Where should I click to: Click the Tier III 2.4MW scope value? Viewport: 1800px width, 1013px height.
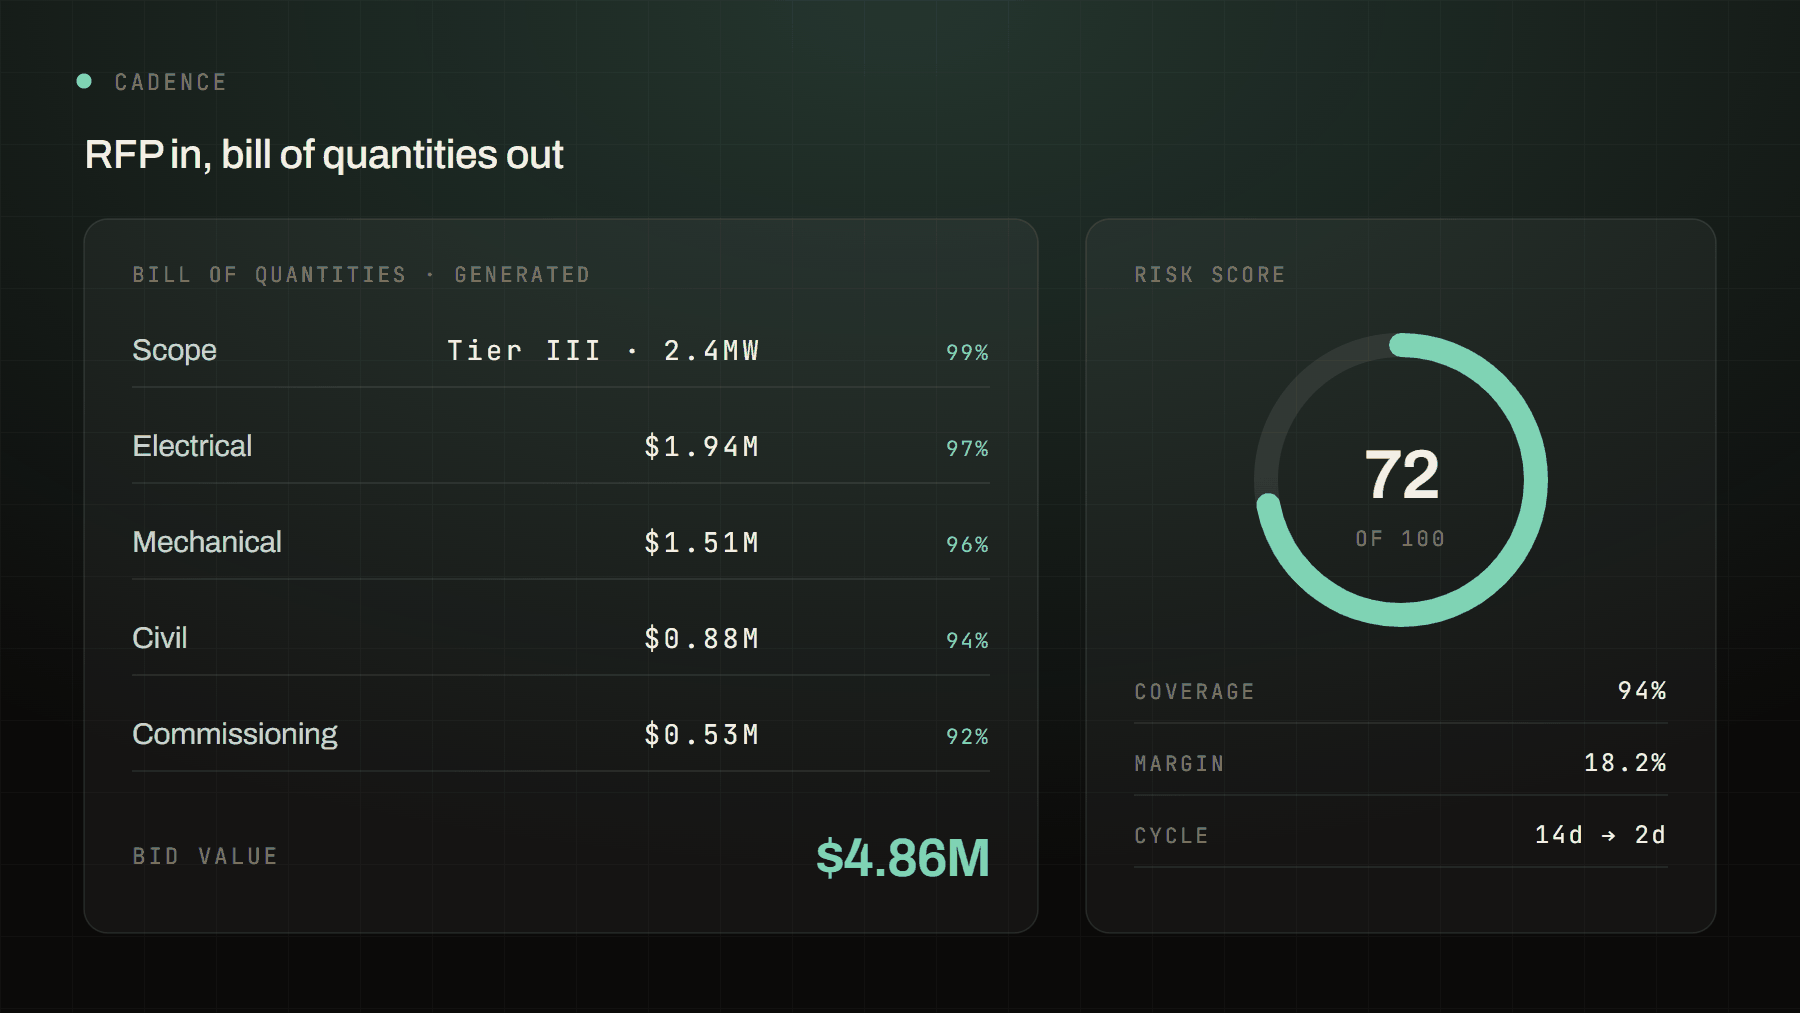603,351
